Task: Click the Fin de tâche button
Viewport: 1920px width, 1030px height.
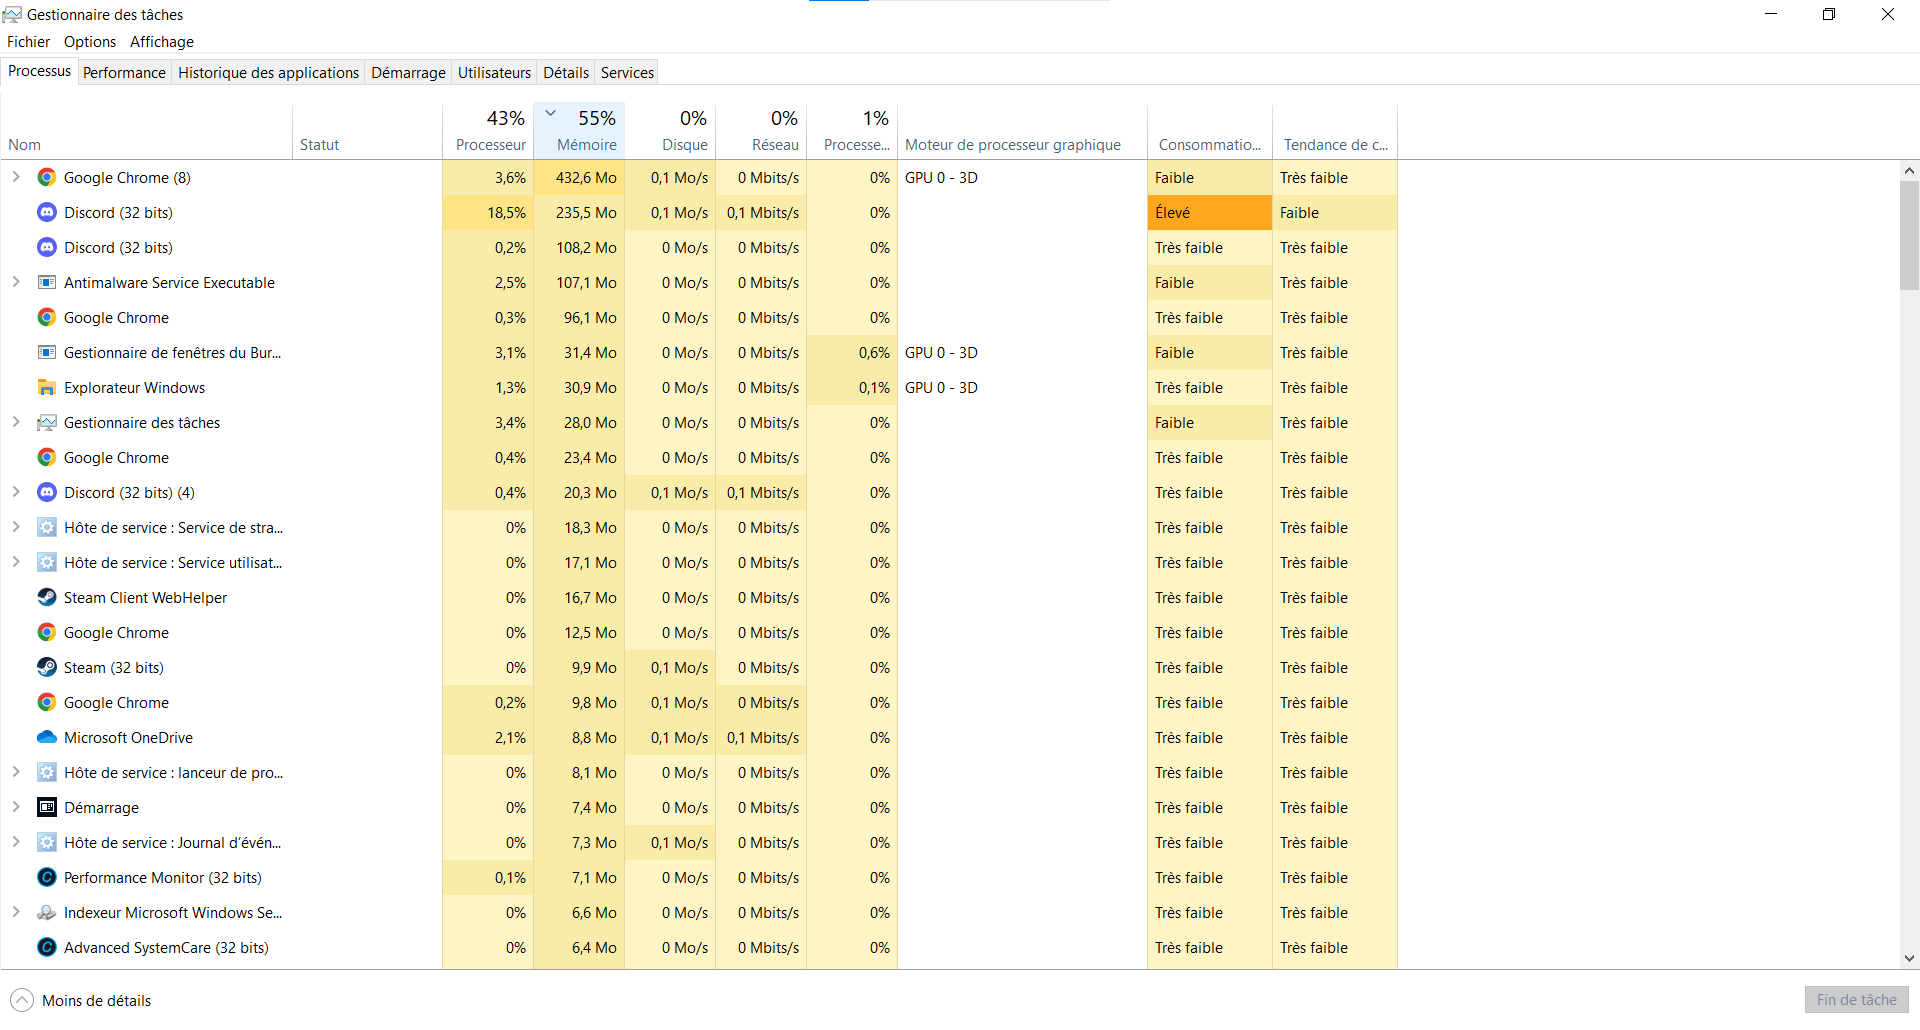Action: [x=1856, y=1000]
